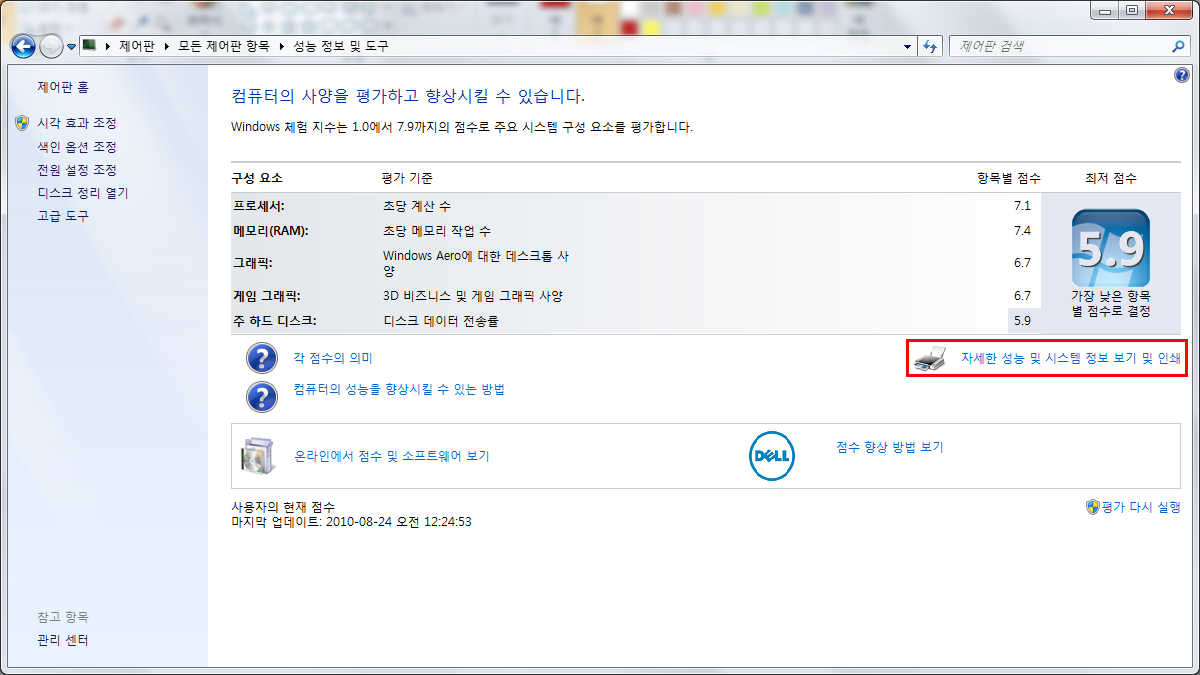Open 고급 도구 link
The height and width of the screenshot is (675, 1200).
tap(63, 216)
